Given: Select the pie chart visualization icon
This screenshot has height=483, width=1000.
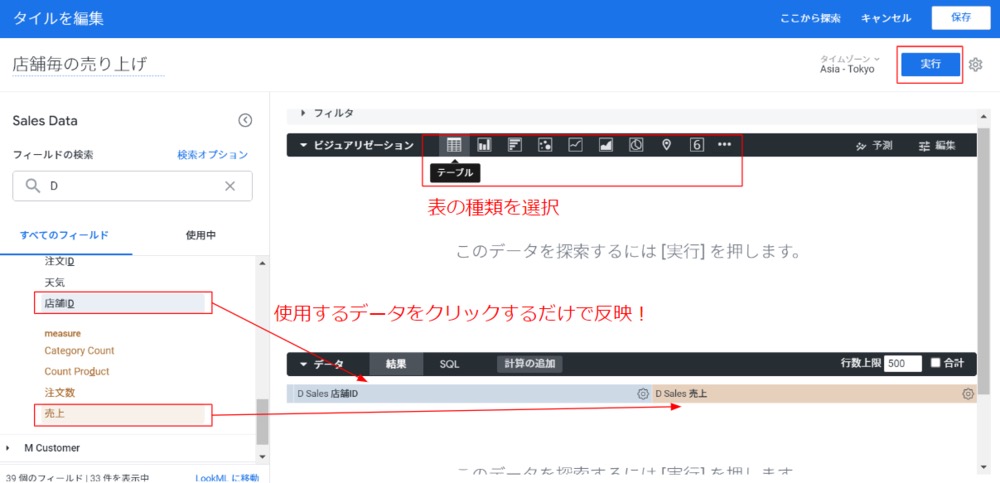Looking at the screenshot, I should 636,145.
